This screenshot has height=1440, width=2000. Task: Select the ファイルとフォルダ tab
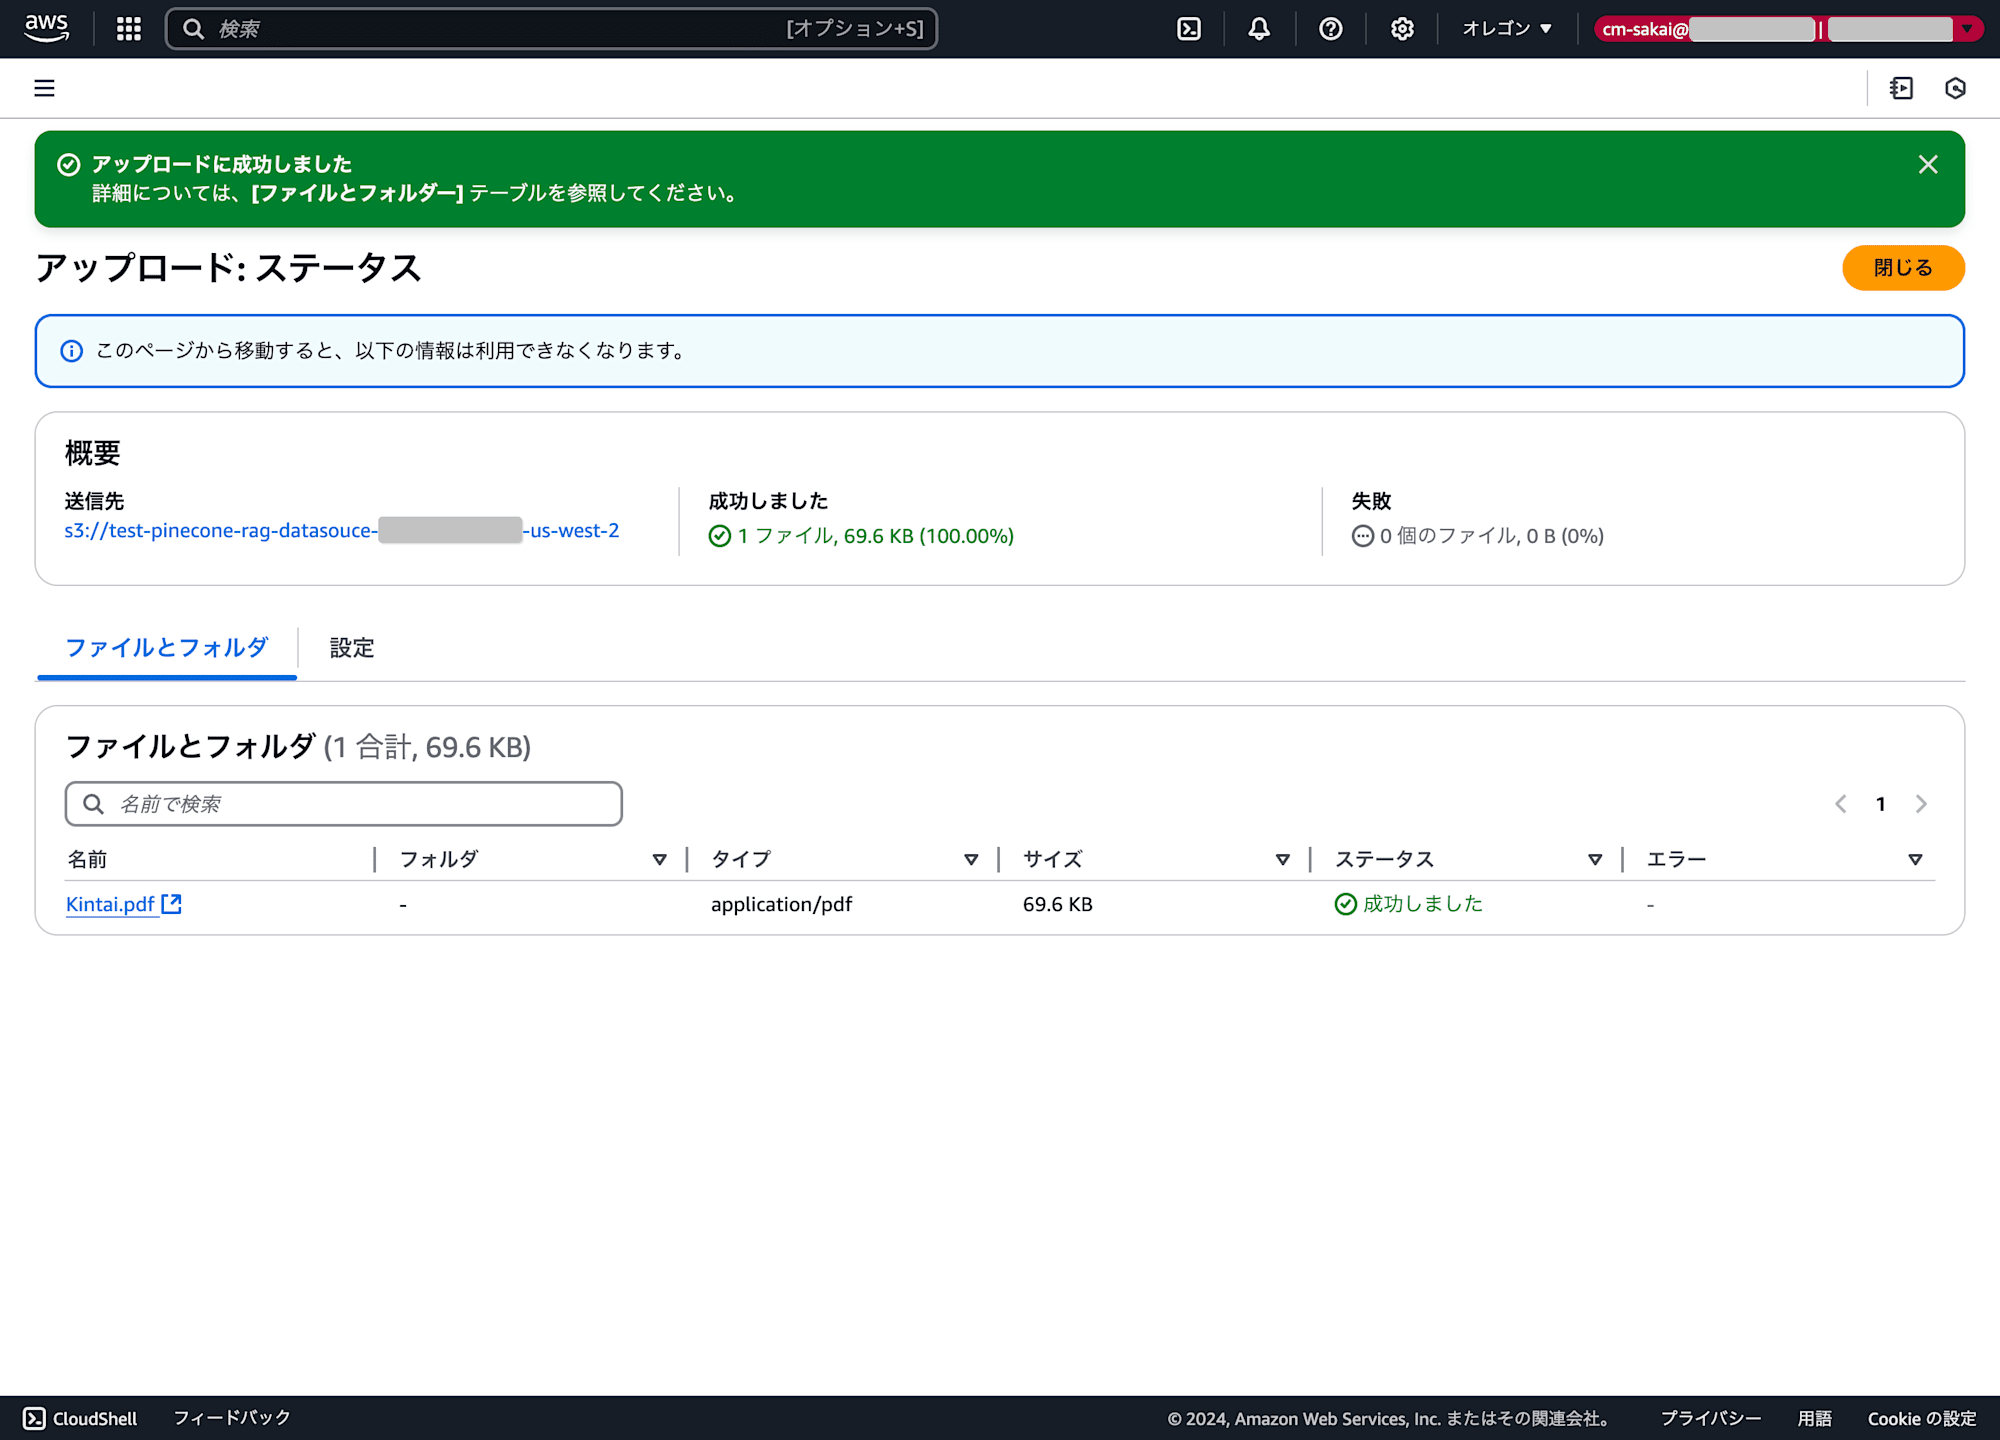tap(167, 648)
